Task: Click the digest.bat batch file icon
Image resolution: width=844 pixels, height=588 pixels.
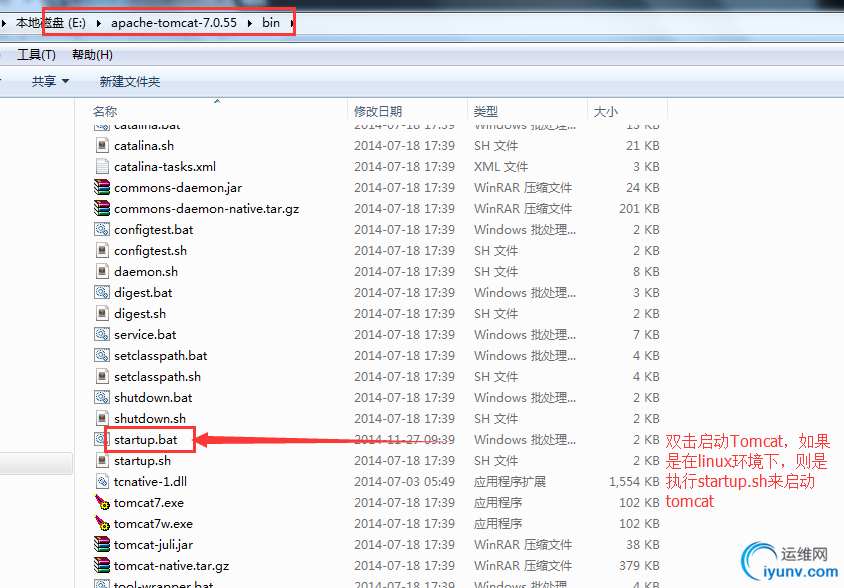Action: [102, 292]
